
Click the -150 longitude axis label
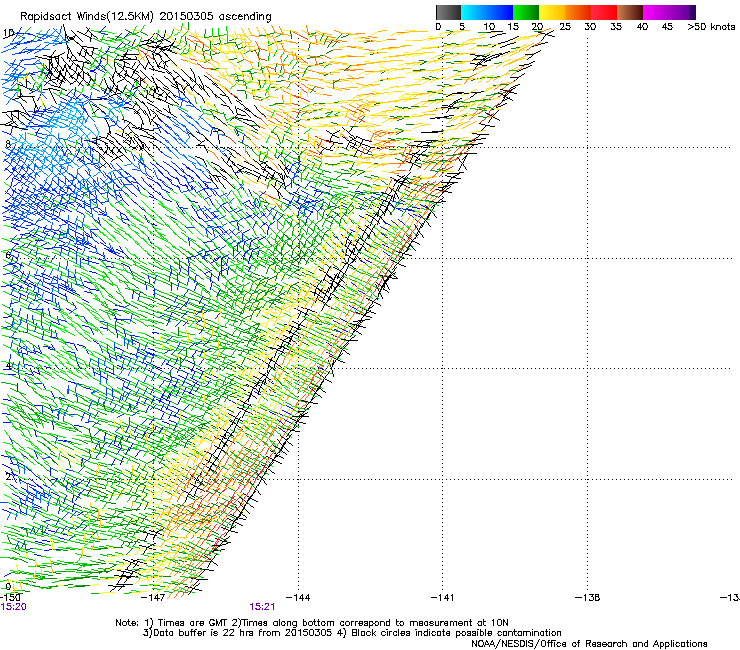[x=10, y=598]
